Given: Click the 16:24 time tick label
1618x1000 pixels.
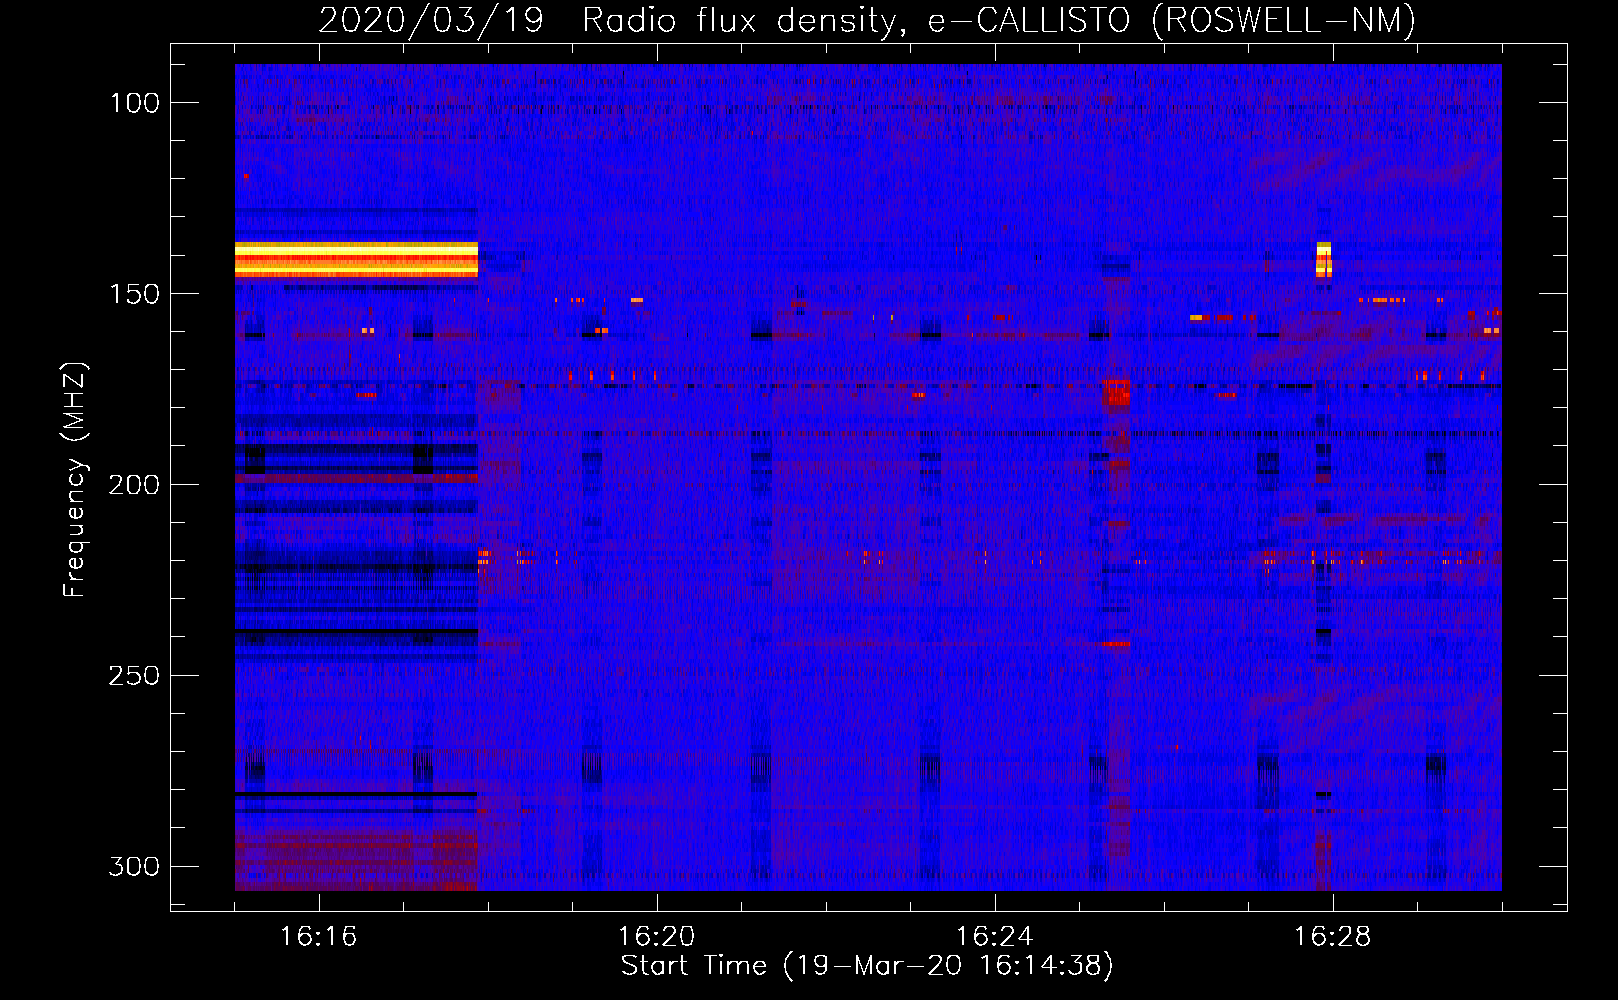Looking at the screenshot, I should pyautogui.click(x=994, y=937).
